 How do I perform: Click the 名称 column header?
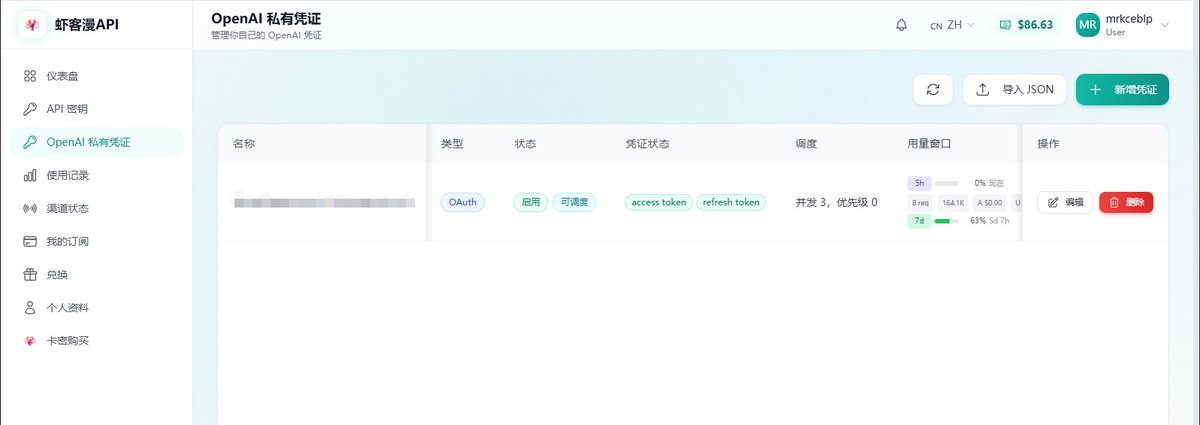pyautogui.click(x=244, y=144)
